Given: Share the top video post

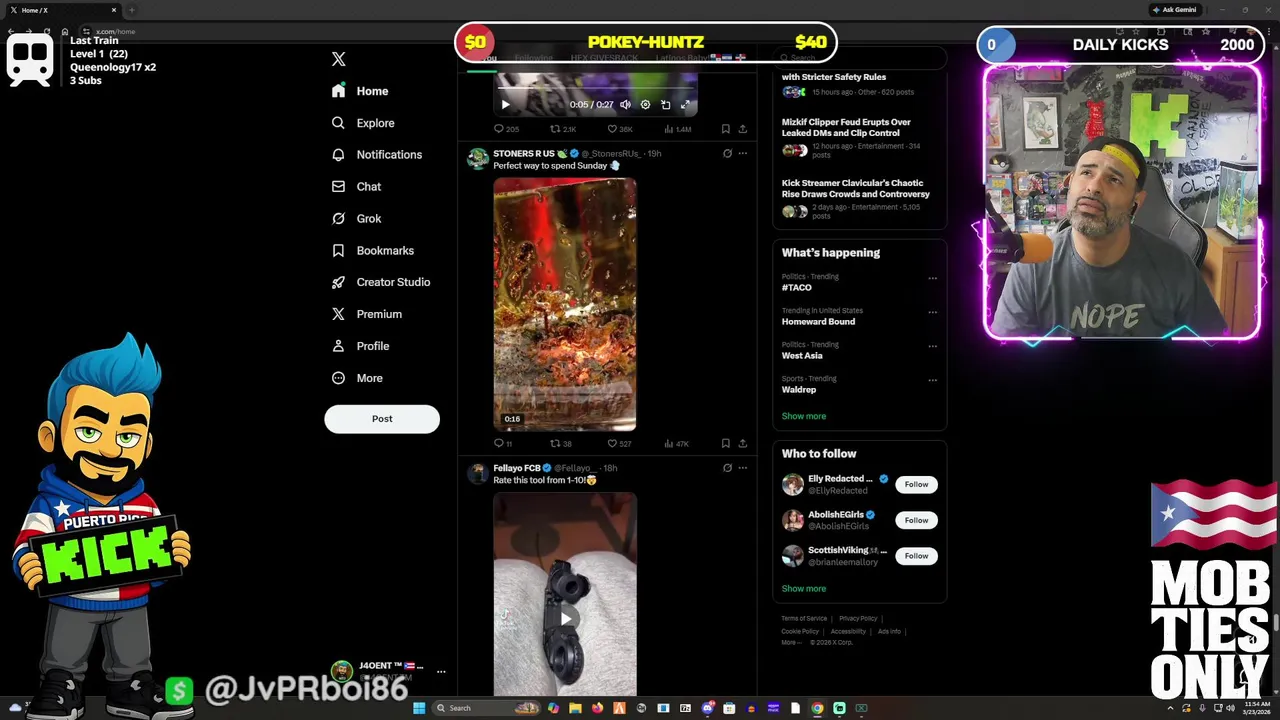Looking at the screenshot, I should click(742, 129).
